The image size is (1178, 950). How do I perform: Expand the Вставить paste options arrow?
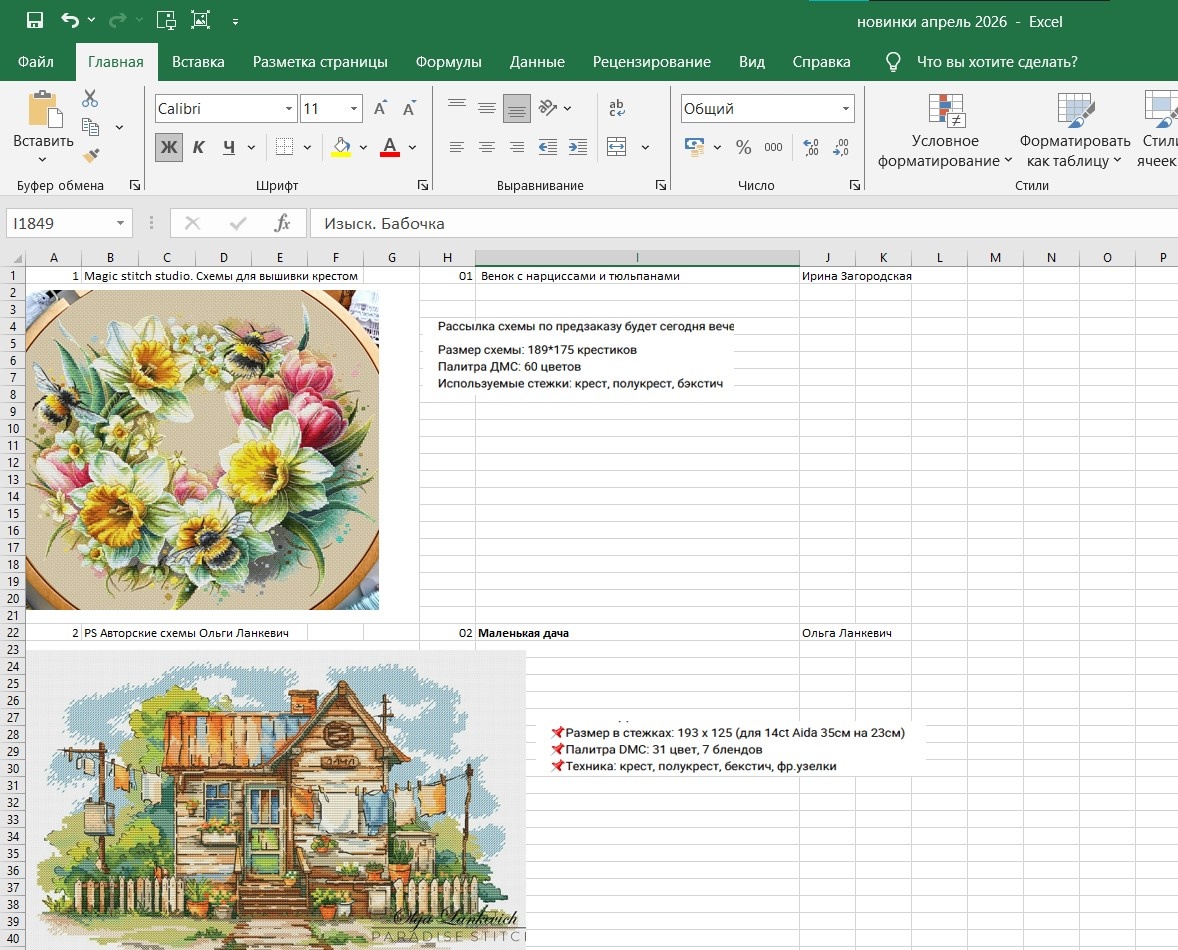42,159
